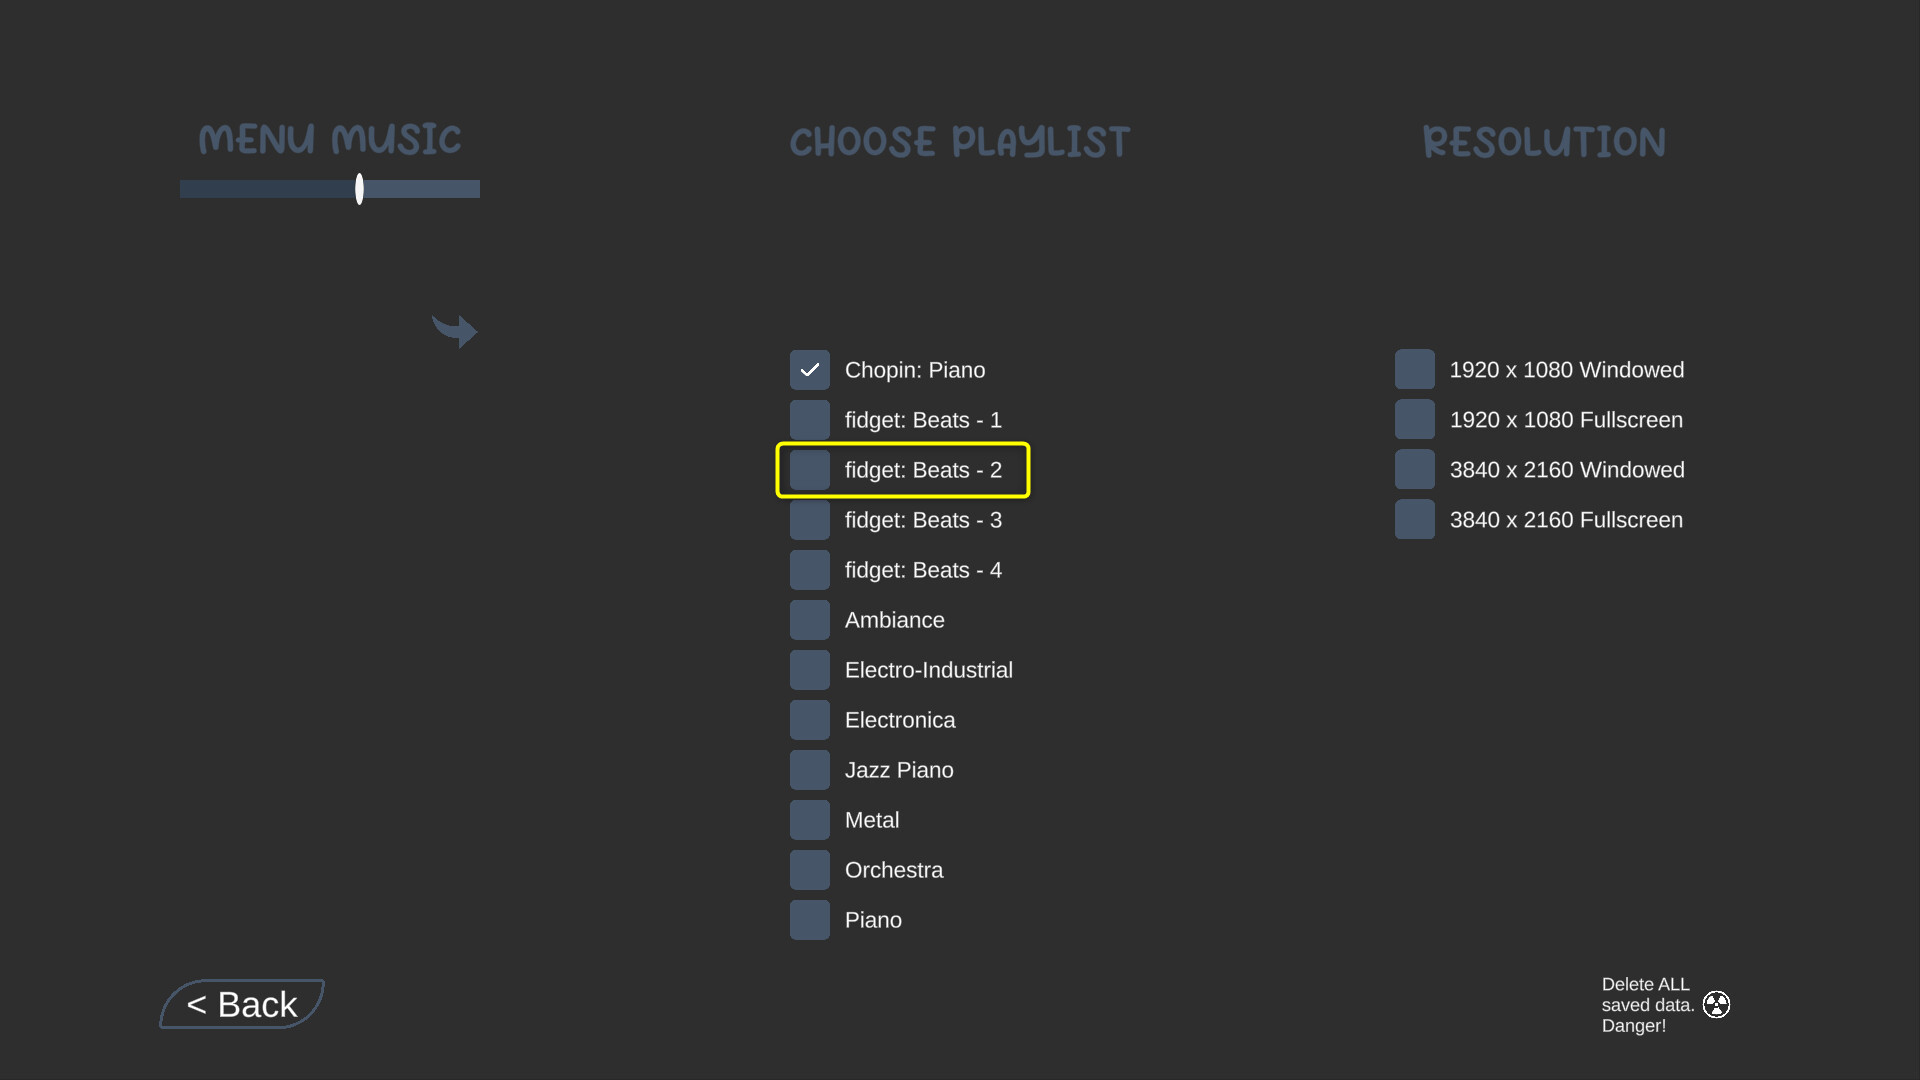Viewport: 1920px width, 1080px height.
Task: Select 1920 x 1080 Windowed resolution
Action: tap(1415, 369)
